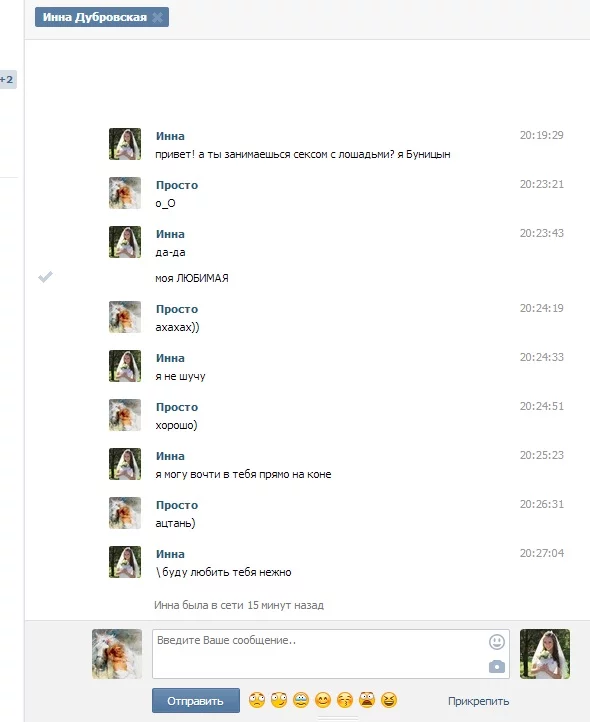Open horse avatar thumbnail beside message box
590x722 pixels.
point(117,654)
